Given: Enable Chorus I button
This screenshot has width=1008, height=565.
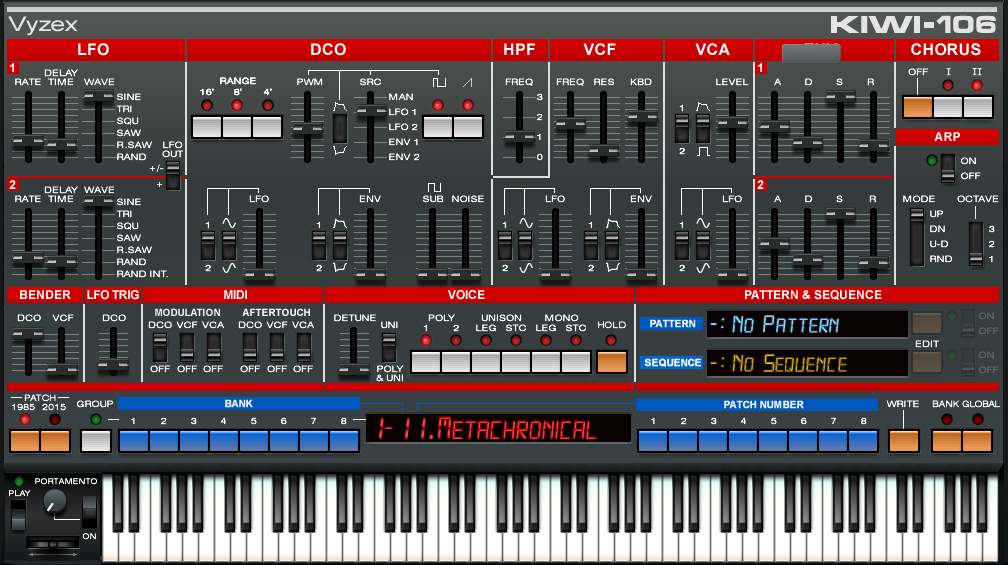Looking at the screenshot, I should pos(948,107).
